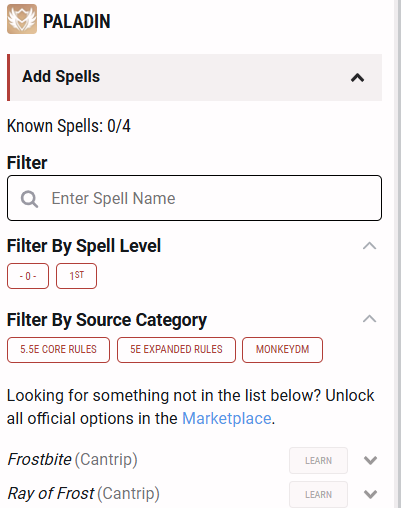
Task: Click the right-side vertical scrollbar
Action: (397, 254)
